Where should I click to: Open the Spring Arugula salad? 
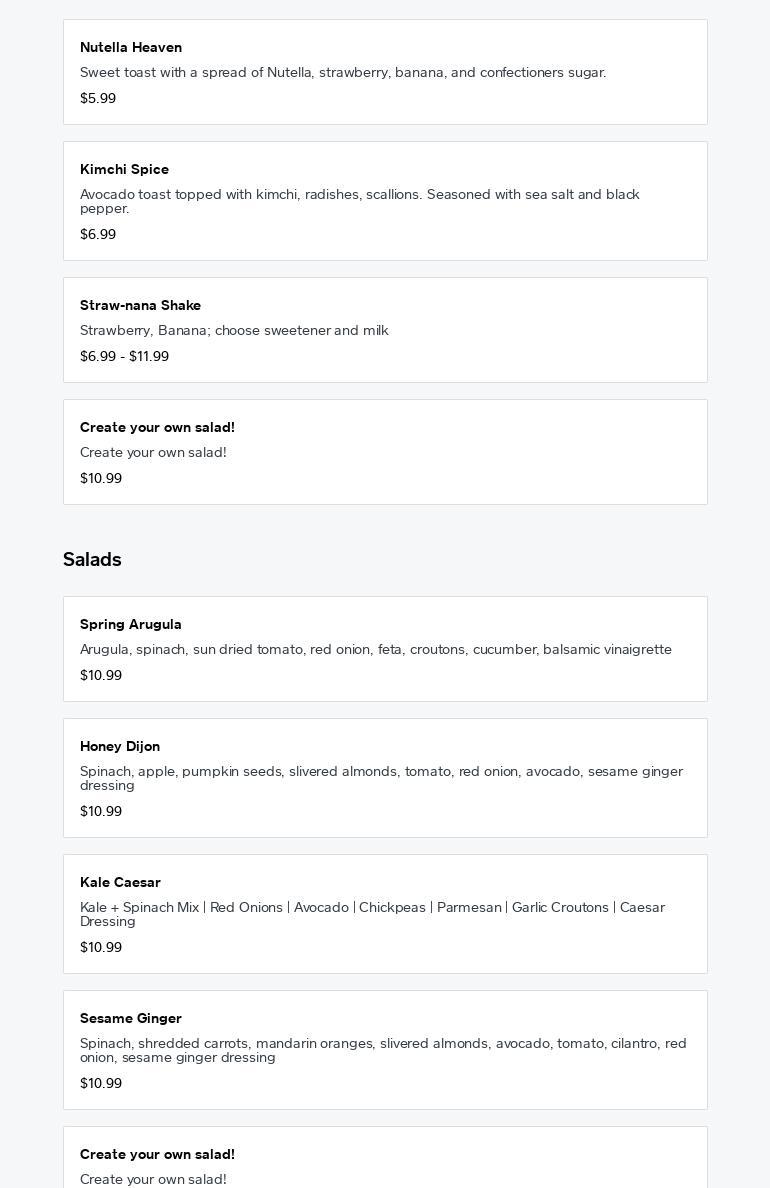click(131, 624)
